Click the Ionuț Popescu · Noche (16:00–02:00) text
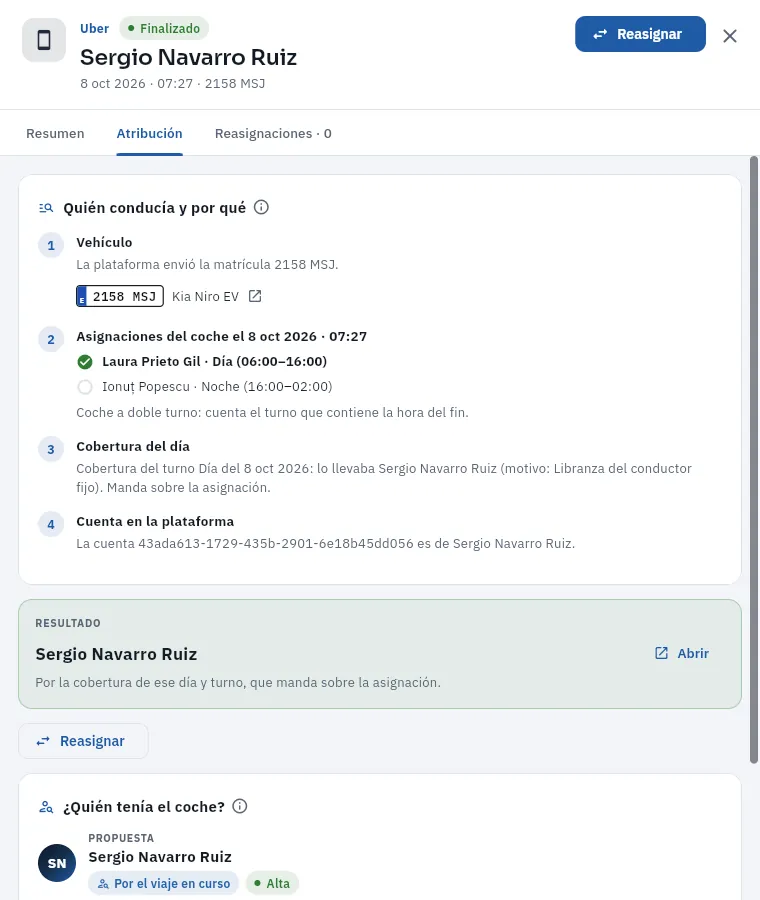 click(217, 387)
